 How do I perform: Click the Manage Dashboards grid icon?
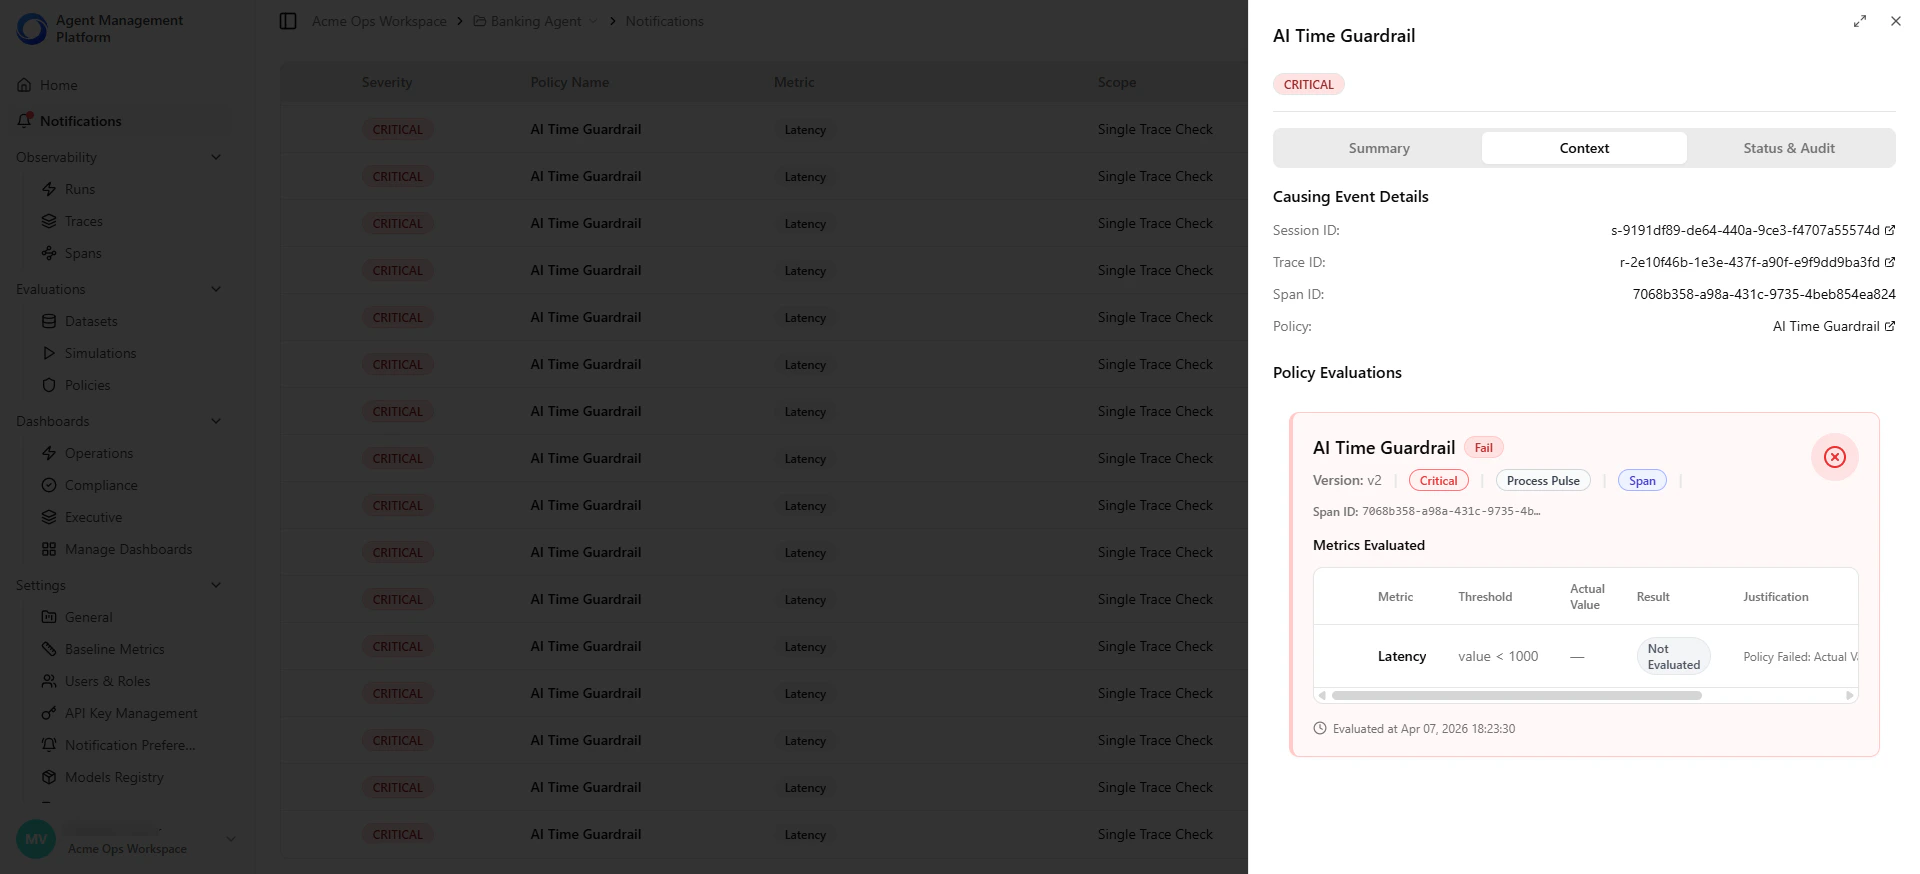tap(49, 549)
